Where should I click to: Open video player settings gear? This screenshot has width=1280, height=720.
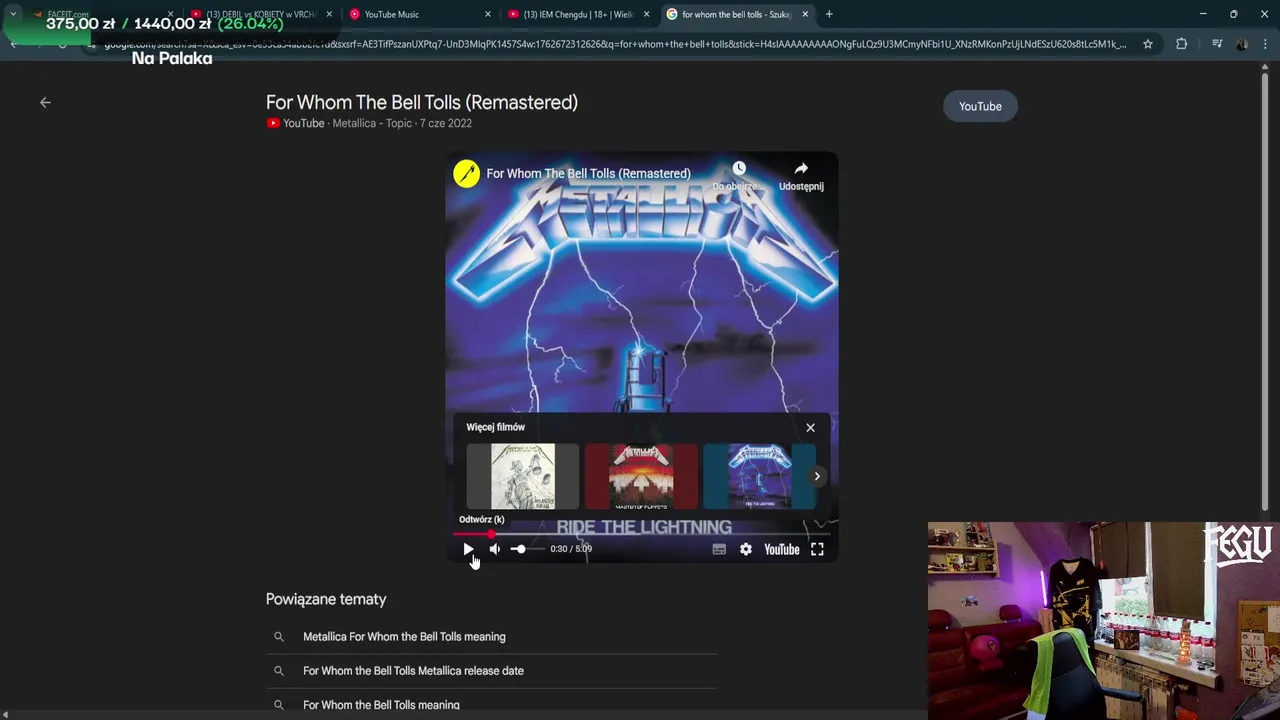click(x=746, y=549)
